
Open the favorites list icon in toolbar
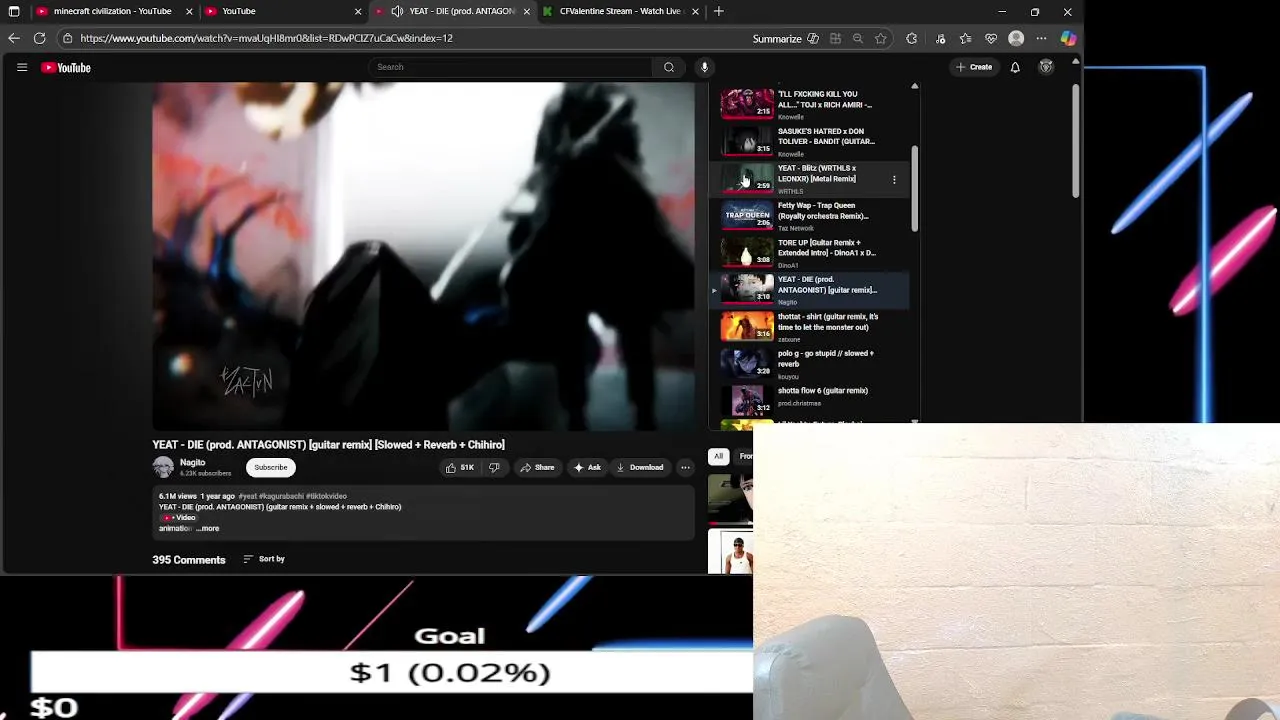965,38
